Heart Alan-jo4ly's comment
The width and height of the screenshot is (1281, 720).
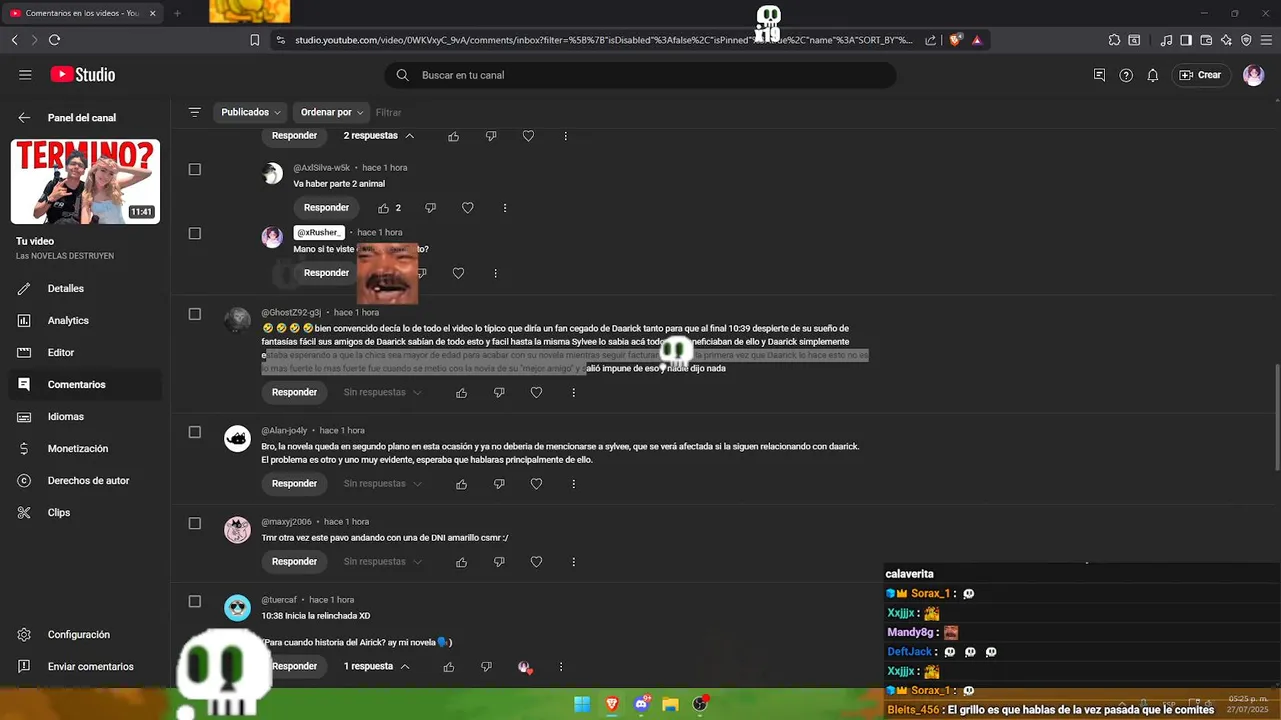coord(536,484)
